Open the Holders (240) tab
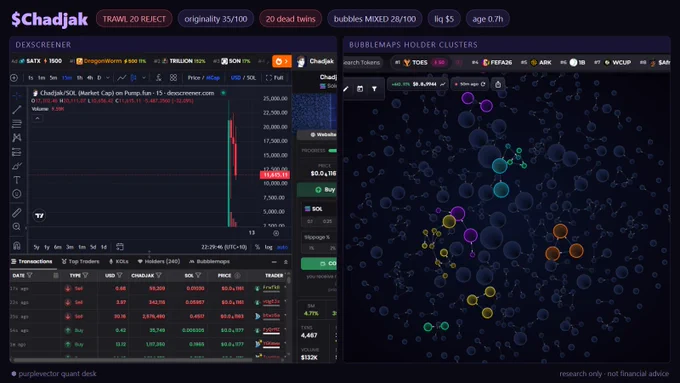 [x=159, y=262]
